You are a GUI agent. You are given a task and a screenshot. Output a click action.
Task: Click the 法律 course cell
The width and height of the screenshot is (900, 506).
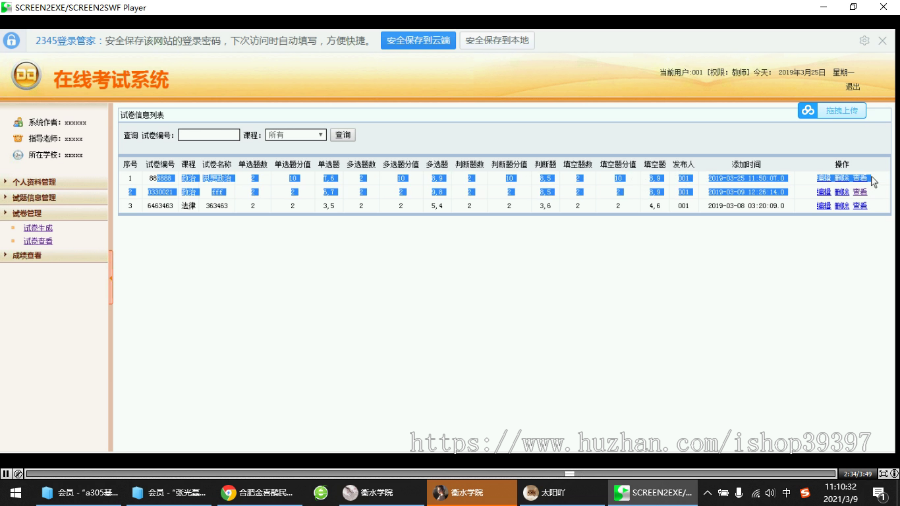pyautogui.click(x=188, y=205)
